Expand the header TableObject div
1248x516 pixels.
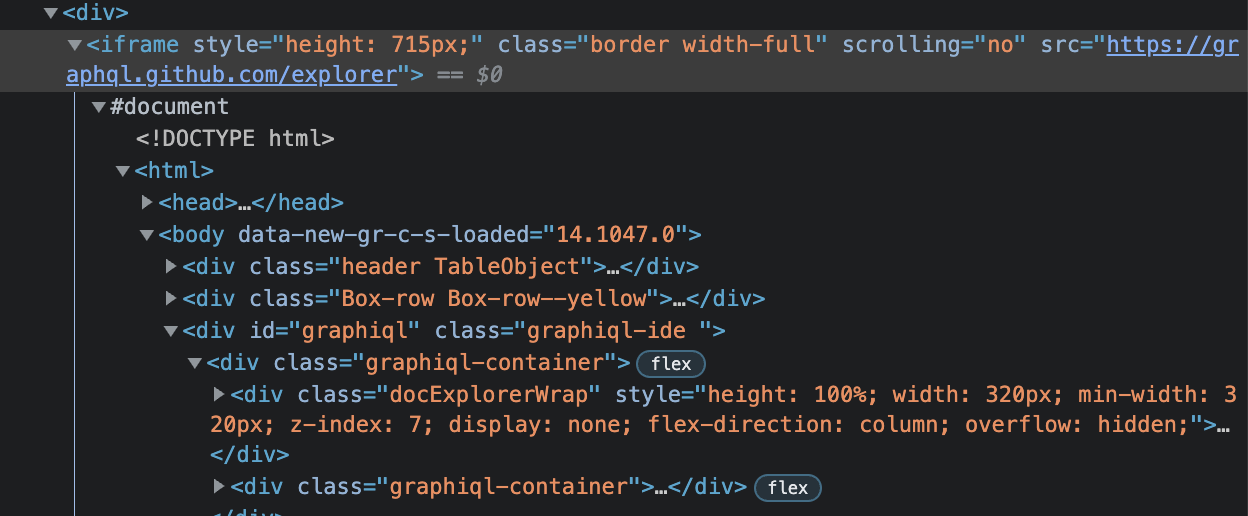pos(171,266)
